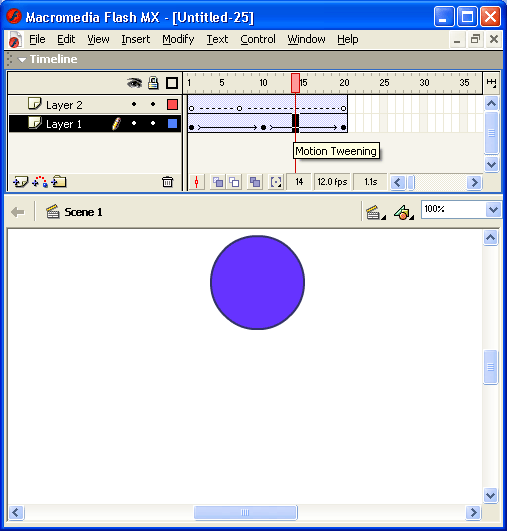Open the 100% zoom dropdown

(x=493, y=210)
